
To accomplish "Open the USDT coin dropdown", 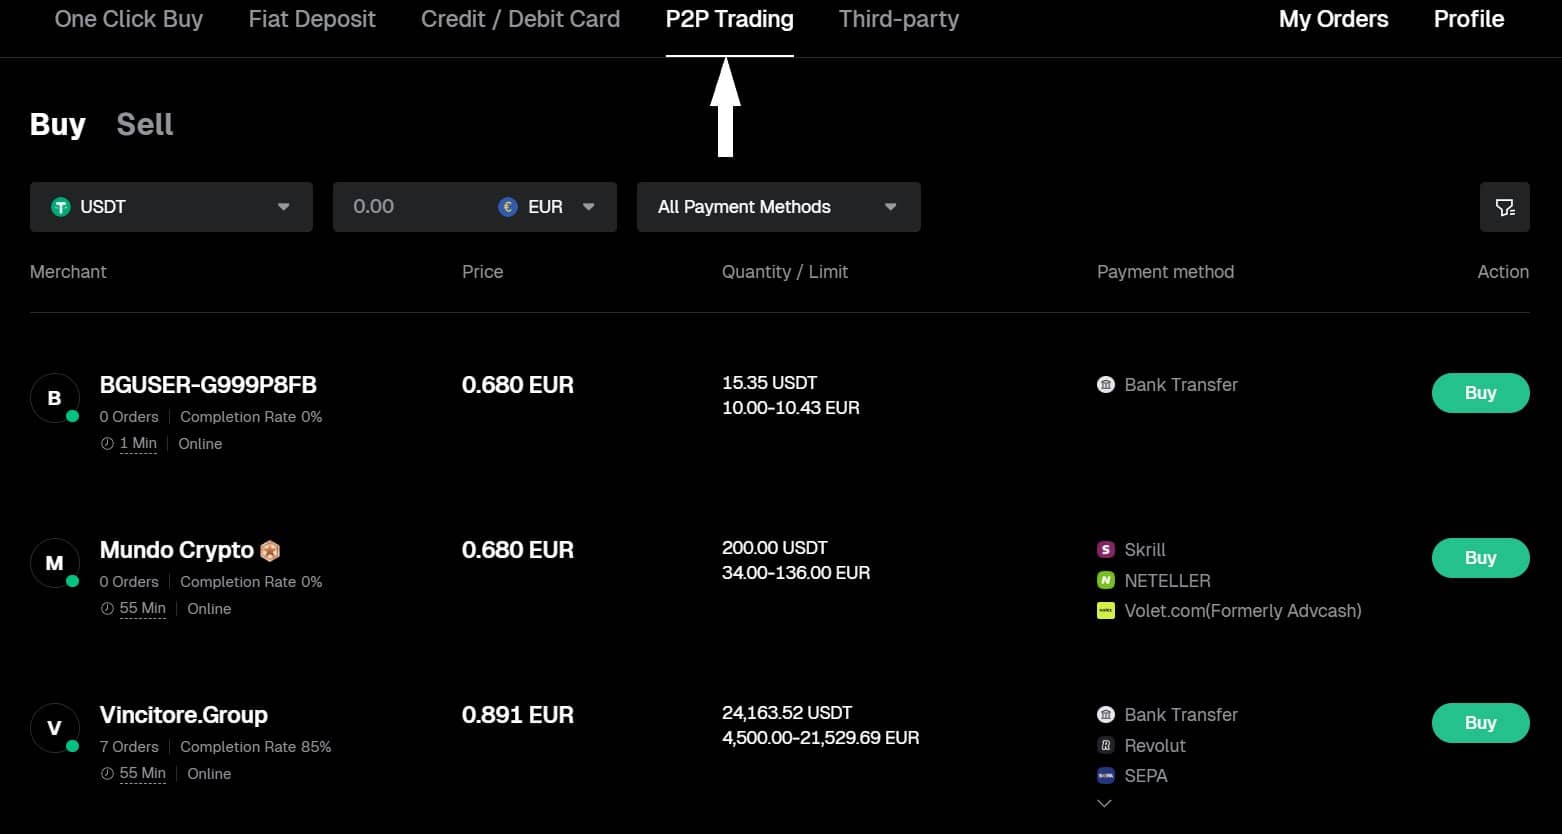I will pos(171,207).
